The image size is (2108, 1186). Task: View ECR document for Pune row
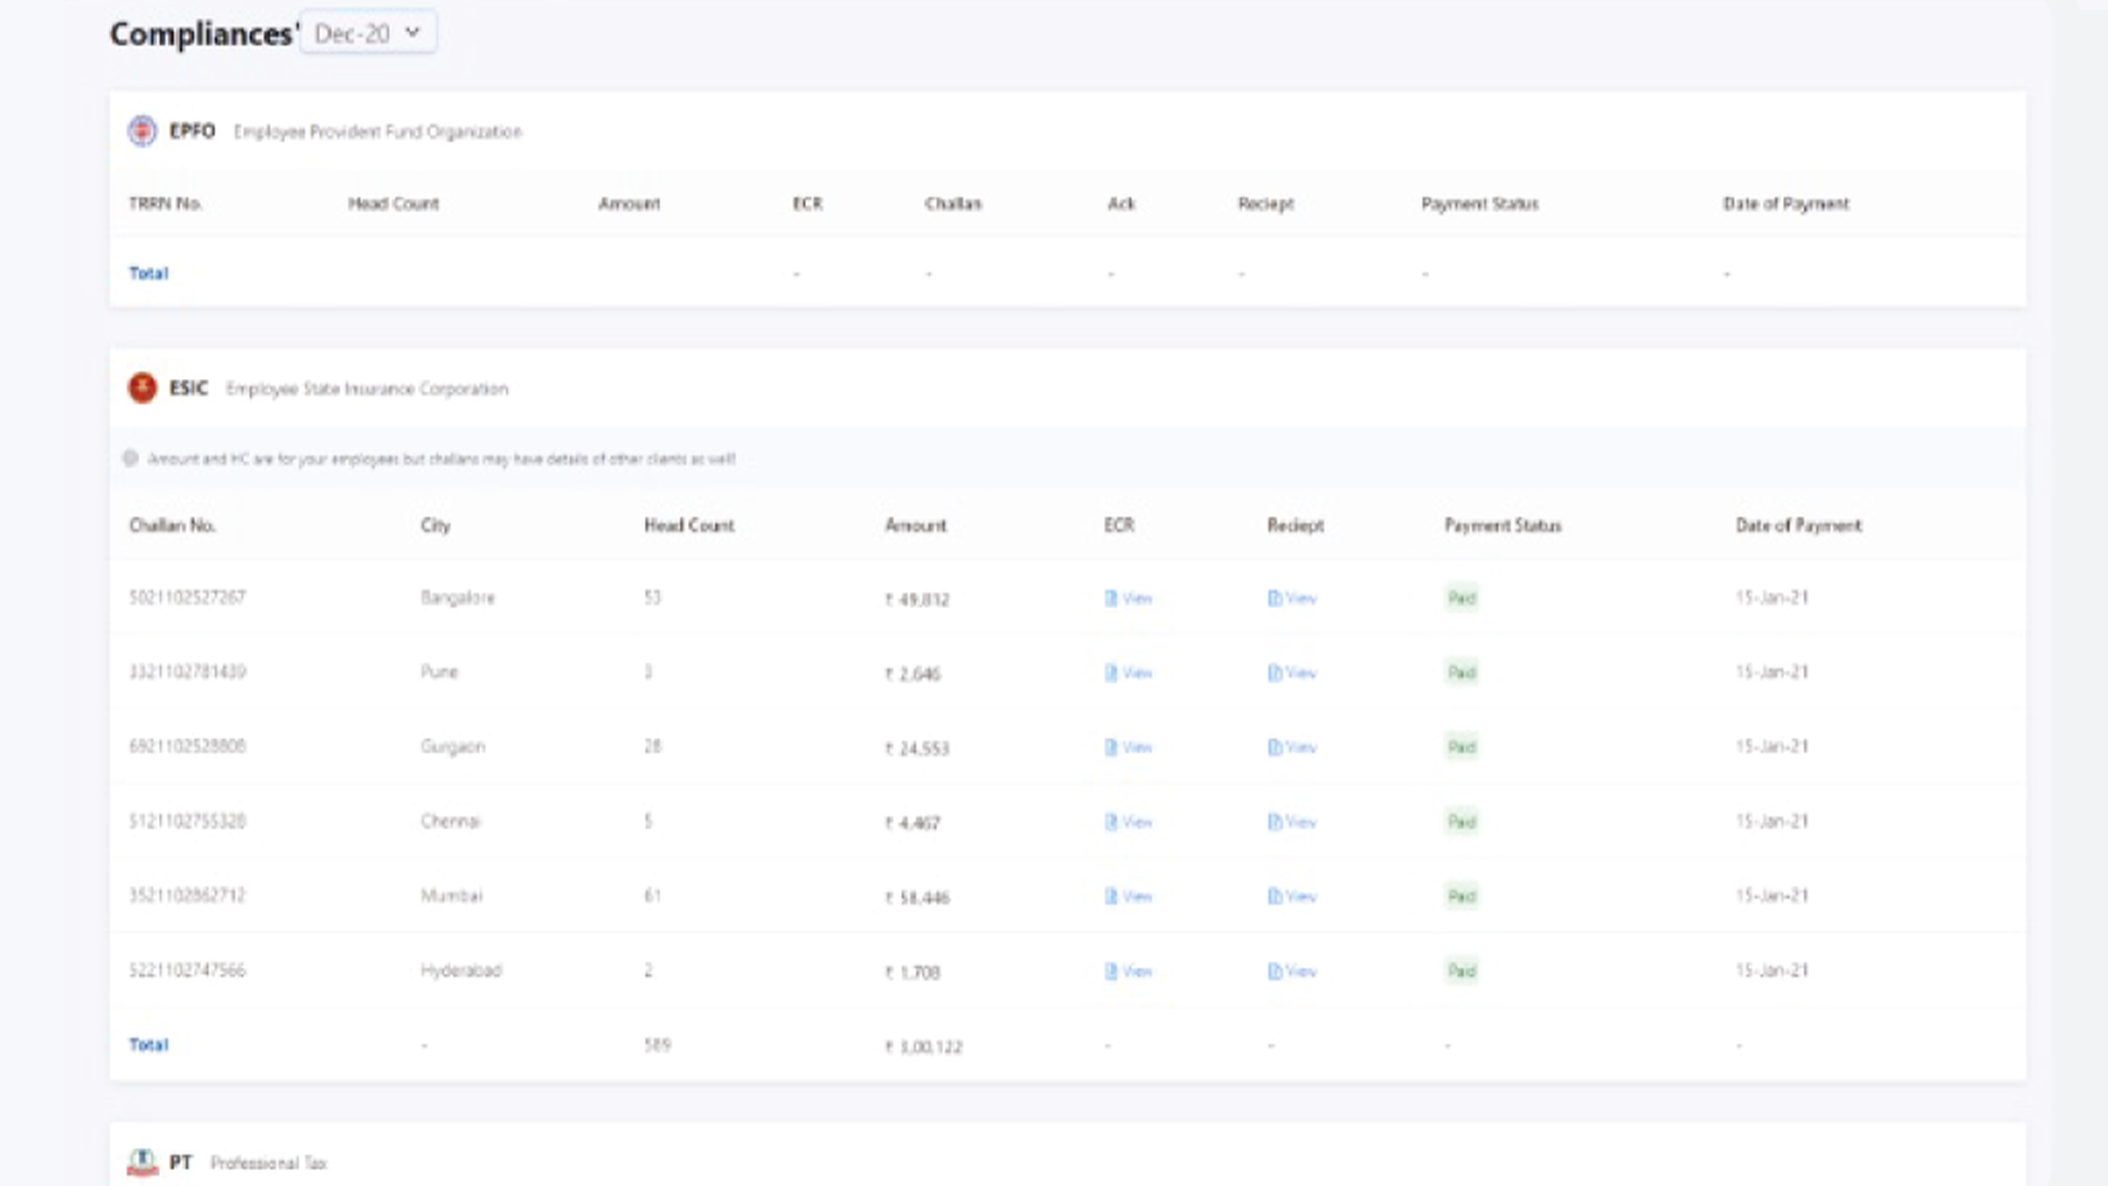tap(1128, 673)
